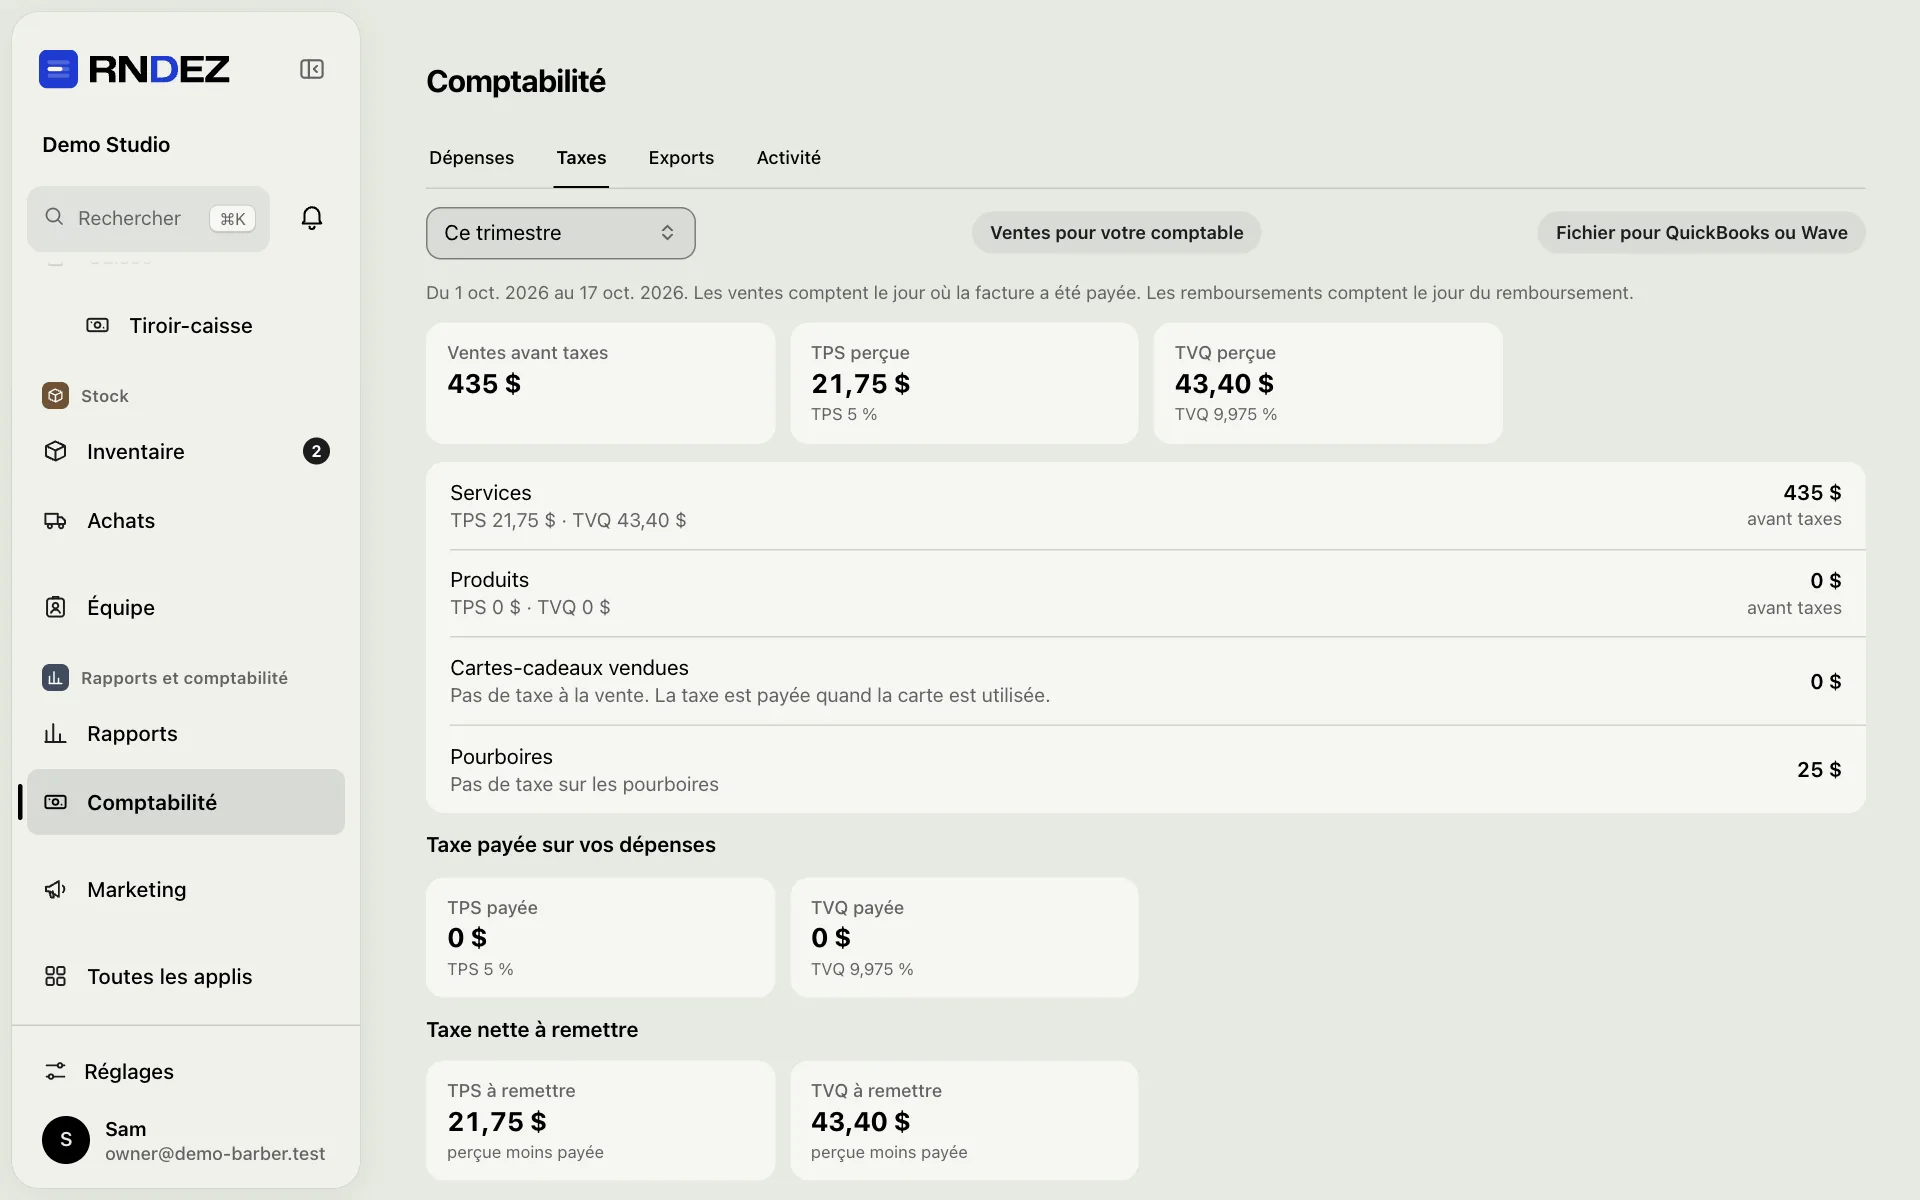Click the search magnifier icon
This screenshot has width=1920, height=1200.
pyautogui.click(x=54, y=217)
